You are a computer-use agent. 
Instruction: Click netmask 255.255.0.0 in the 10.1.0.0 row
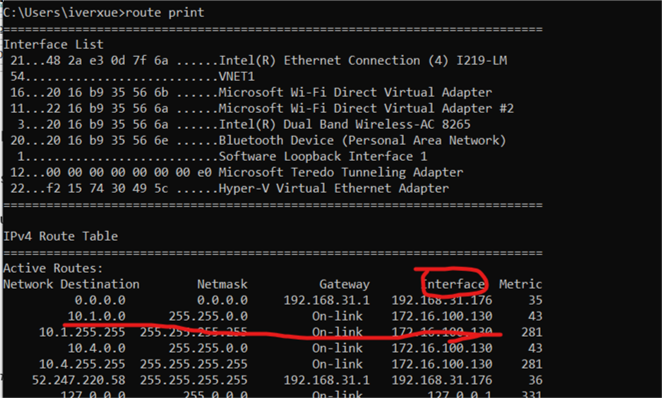pos(208,316)
